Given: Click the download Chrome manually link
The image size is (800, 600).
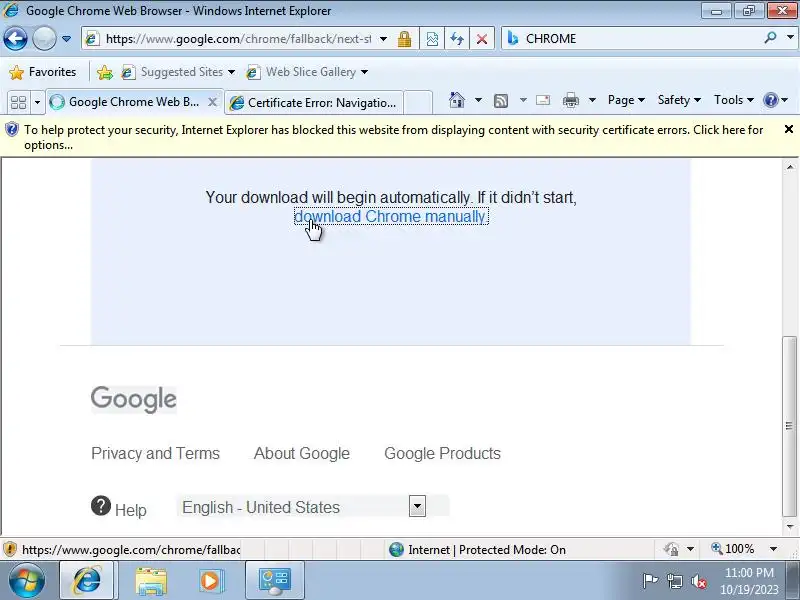Looking at the screenshot, I should (391, 216).
